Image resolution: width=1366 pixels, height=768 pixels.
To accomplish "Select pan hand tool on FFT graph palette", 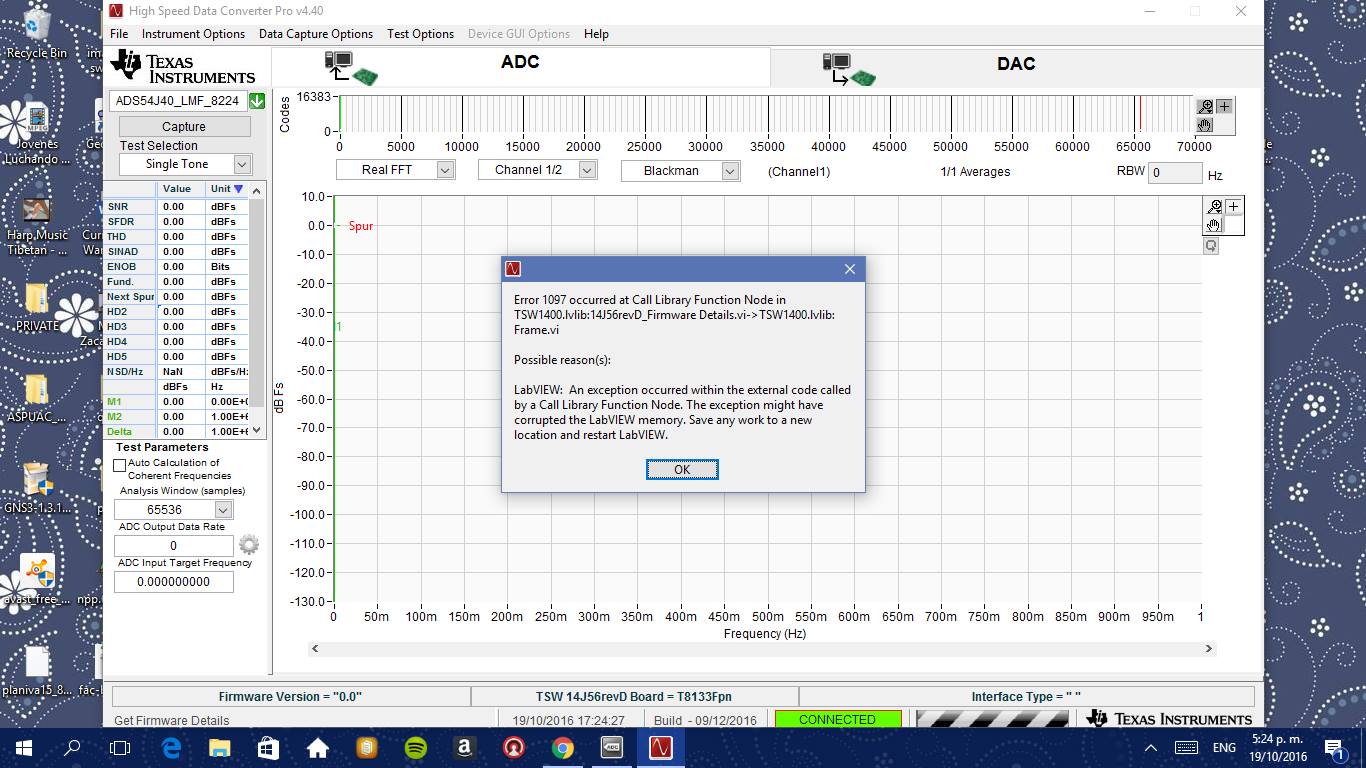I will [x=1215, y=225].
